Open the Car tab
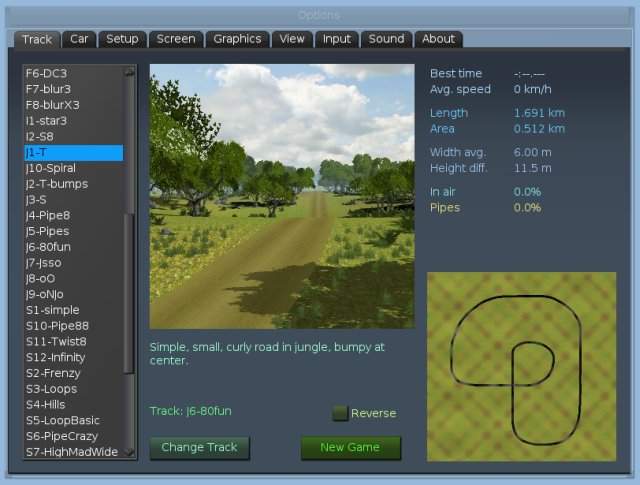Viewport: 640px width, 485px height. click(79, 39)
